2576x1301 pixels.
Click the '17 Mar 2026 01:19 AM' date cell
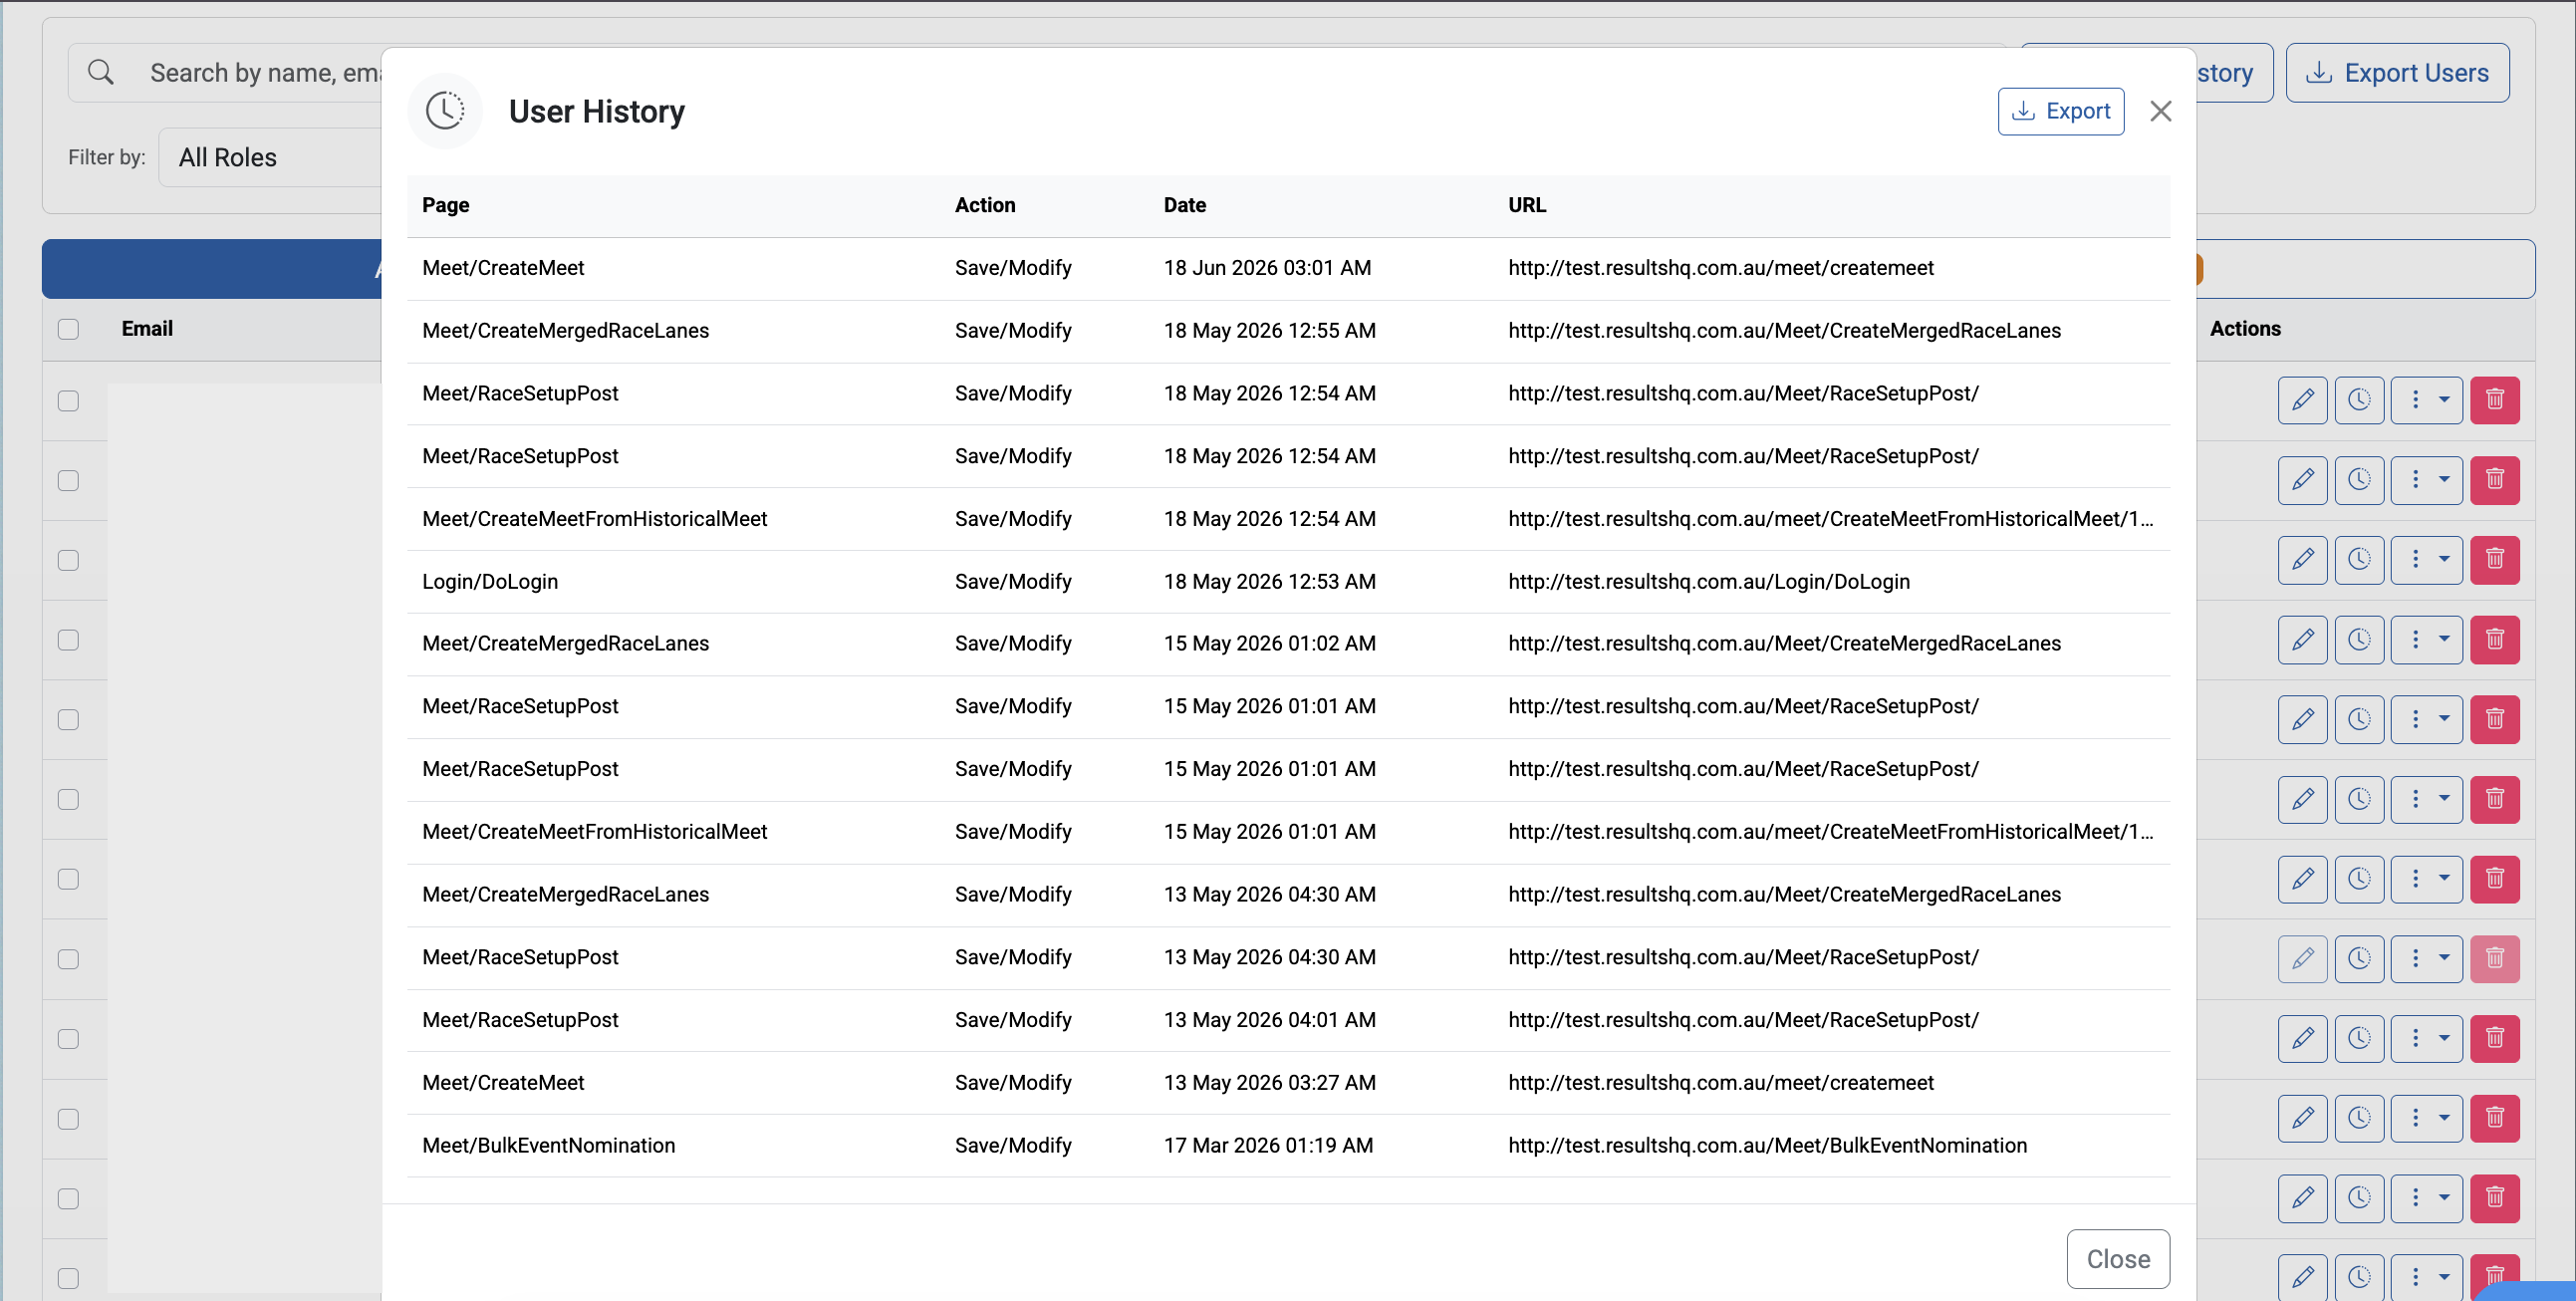pyautogui.click(x=1268, y=1146)
